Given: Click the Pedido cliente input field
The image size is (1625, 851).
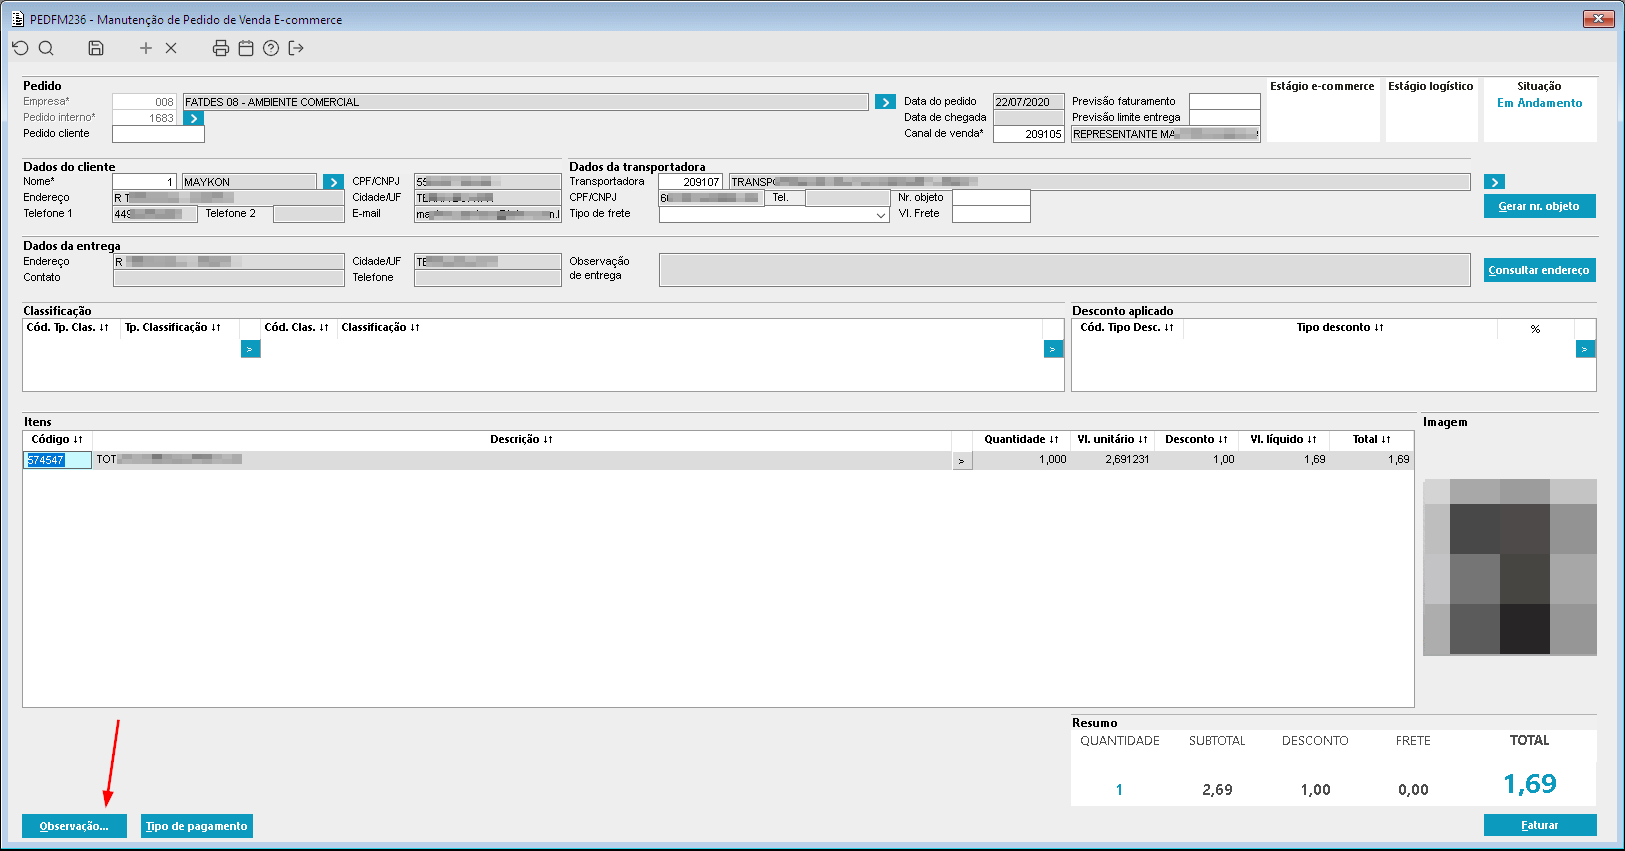Looking at the screenshot, I should click(158, 134).
